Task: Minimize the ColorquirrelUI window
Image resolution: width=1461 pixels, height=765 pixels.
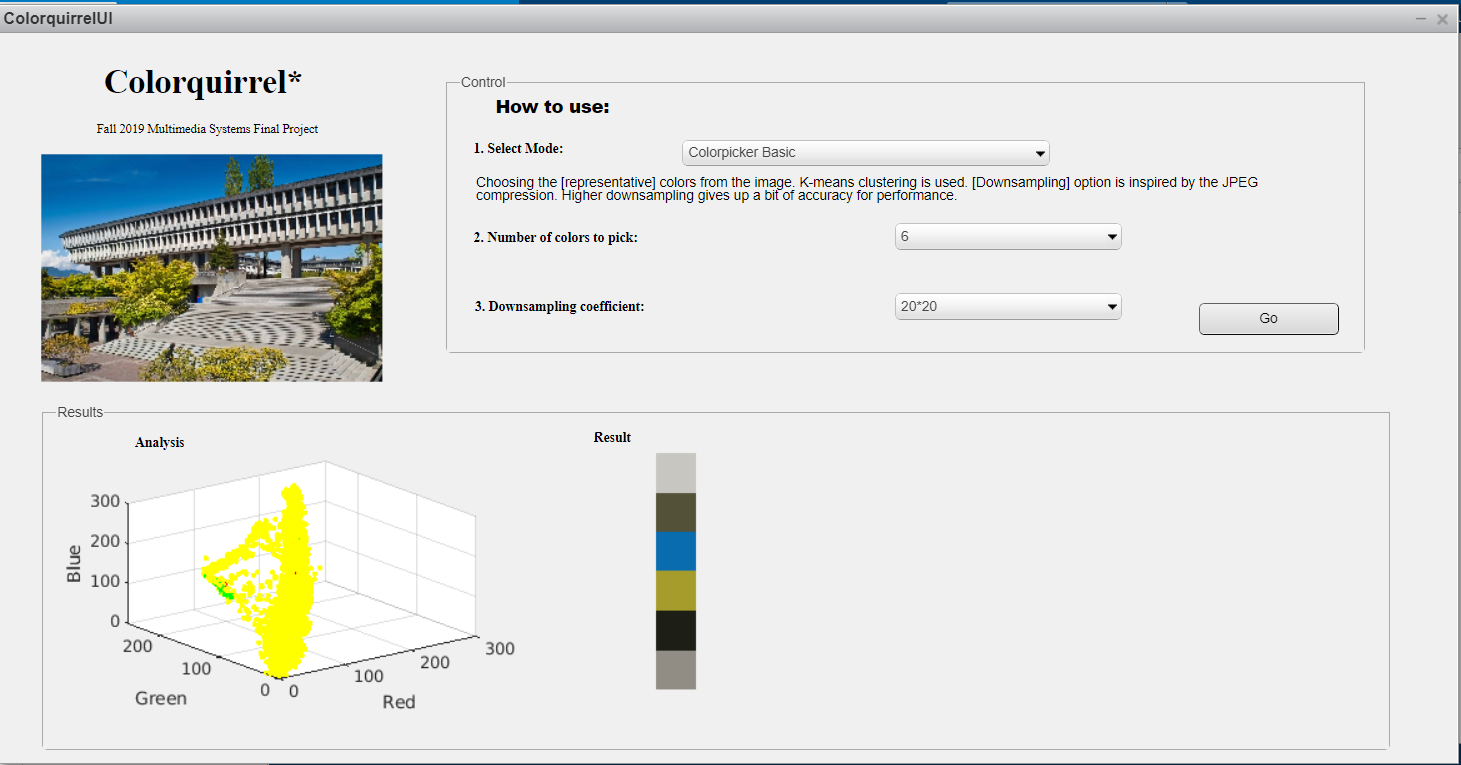Action: 1420,19
